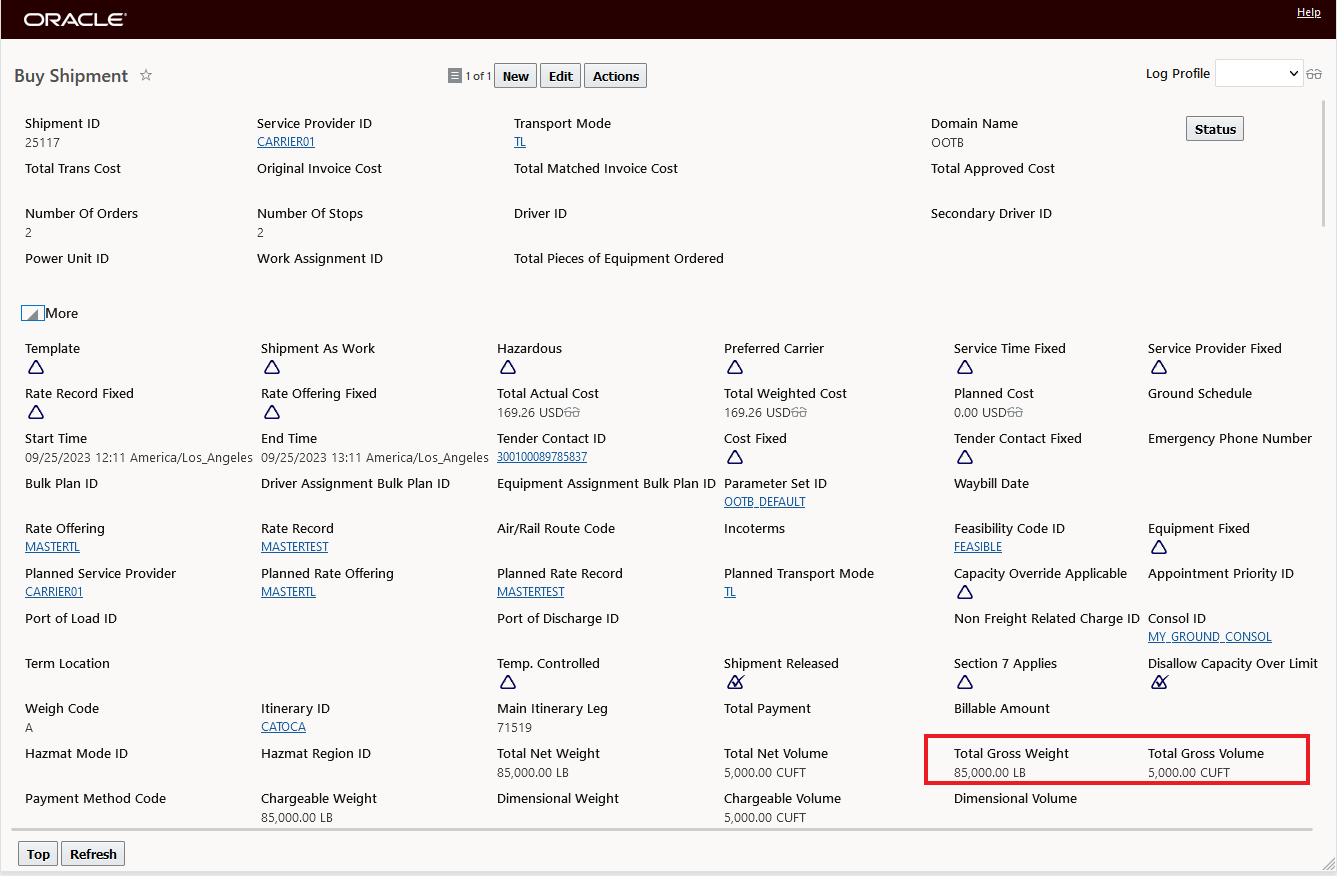The height and width of the screenshot is (876, 1337).
Task: Select Start Time 09/25/2023 12:11 value
Action: (139, 457)
